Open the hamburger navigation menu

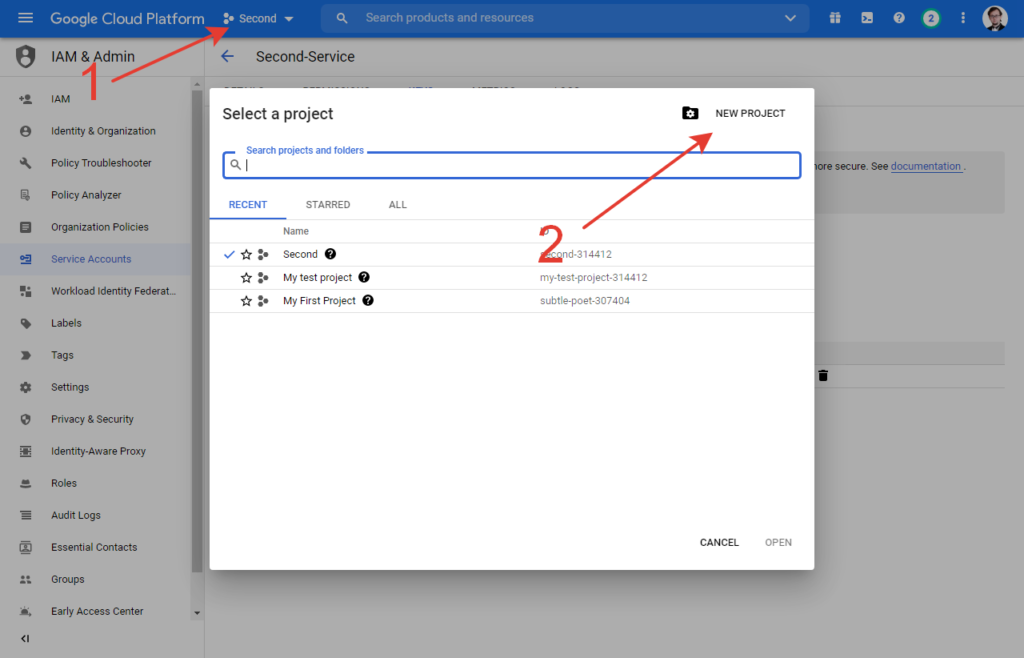click(x=26, y=18)
